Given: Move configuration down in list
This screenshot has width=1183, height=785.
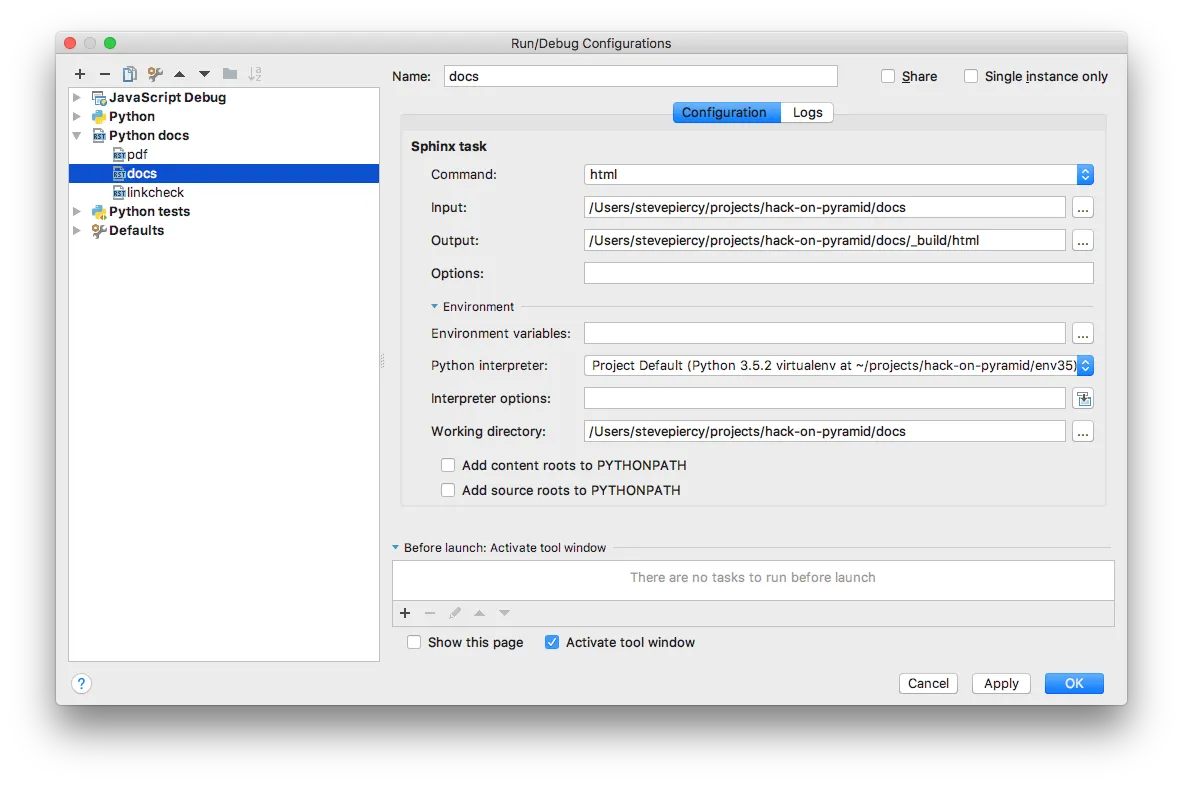Looking at the screenshot, I should point(204,74).
